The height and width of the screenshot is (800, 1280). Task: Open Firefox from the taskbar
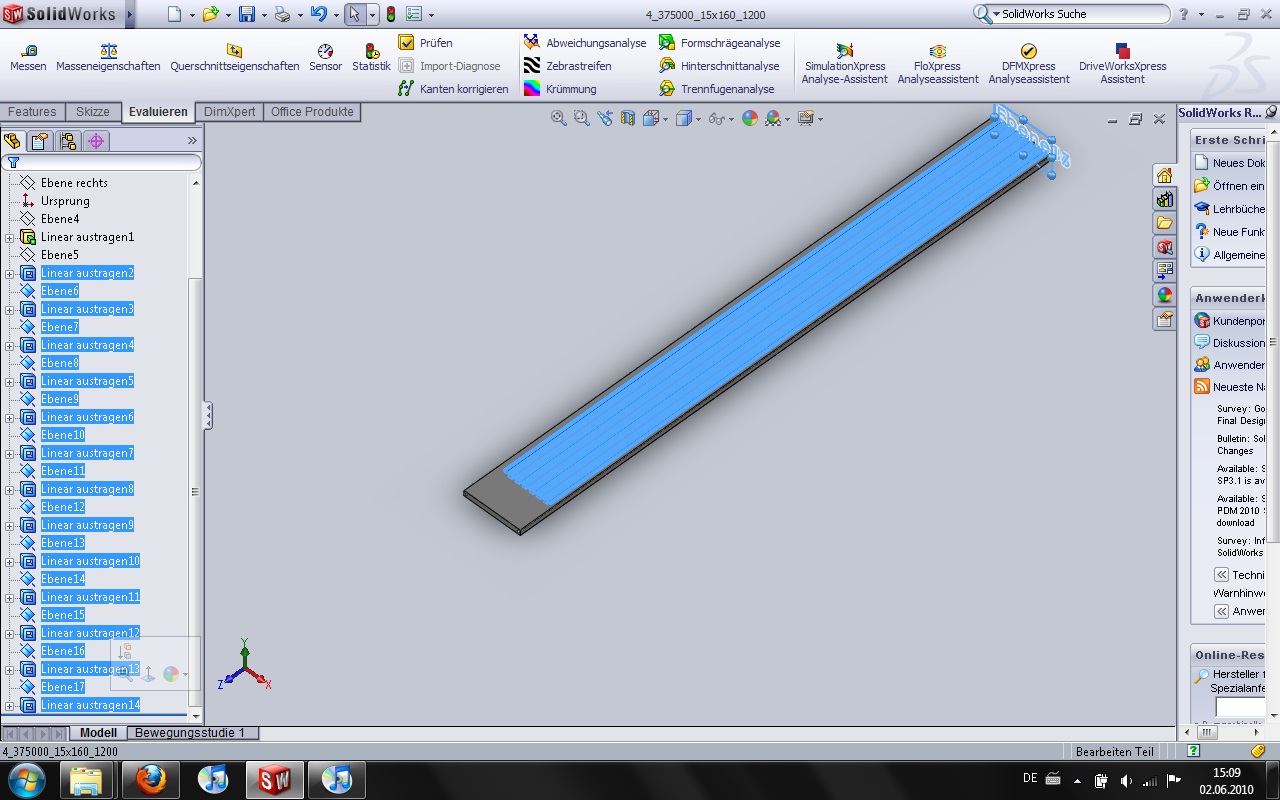151,779
